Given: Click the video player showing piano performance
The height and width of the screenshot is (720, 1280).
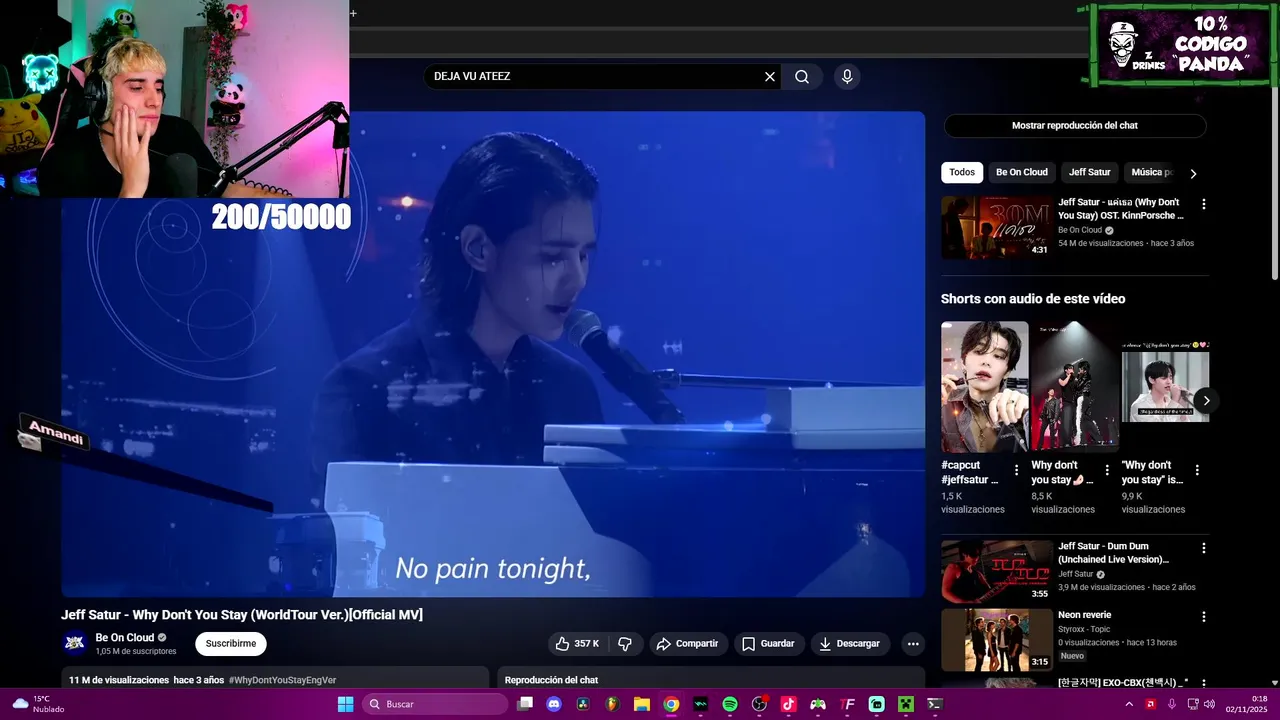Looking at the screenshot, I should [493, 354].
